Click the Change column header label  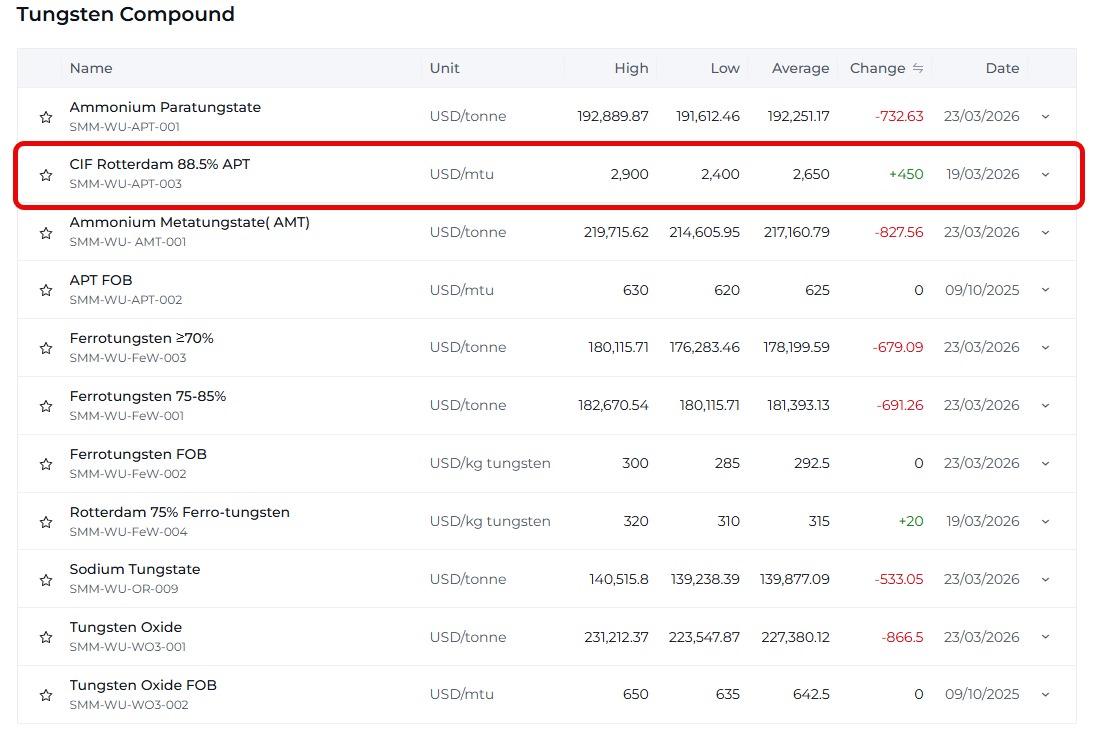tap(878, 68)
